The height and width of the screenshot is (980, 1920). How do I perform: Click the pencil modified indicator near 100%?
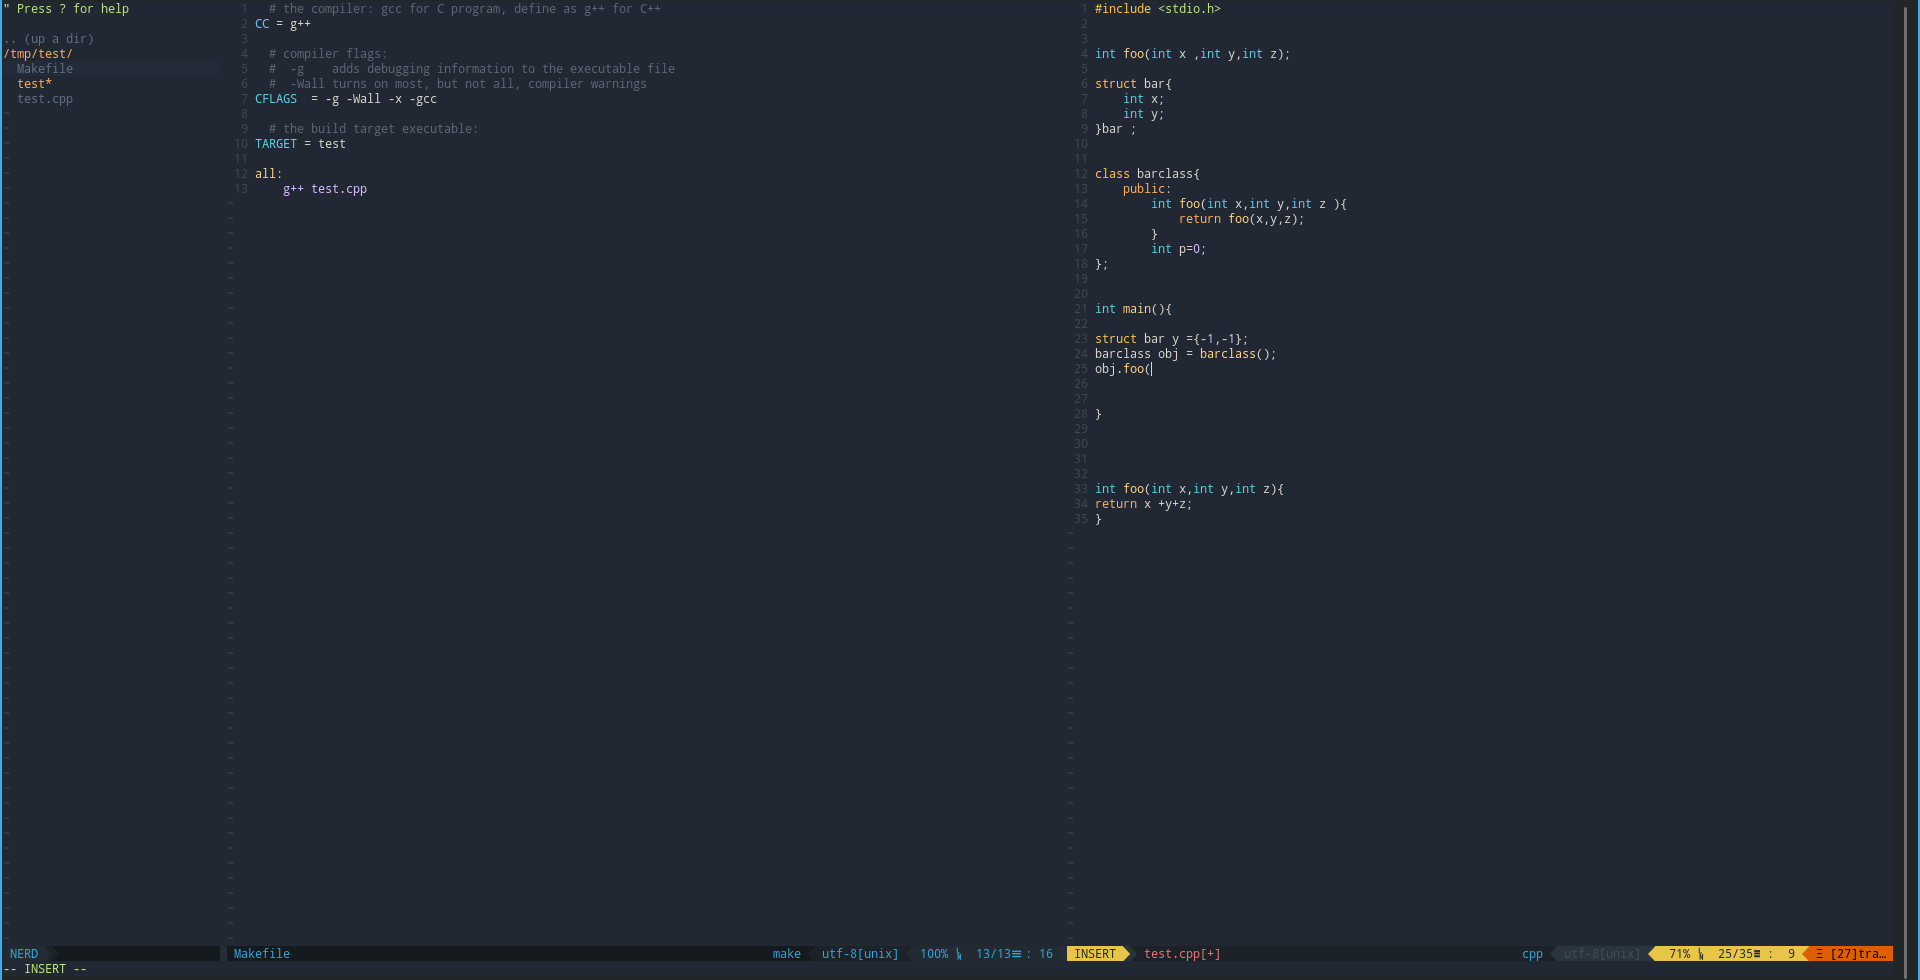958,953
